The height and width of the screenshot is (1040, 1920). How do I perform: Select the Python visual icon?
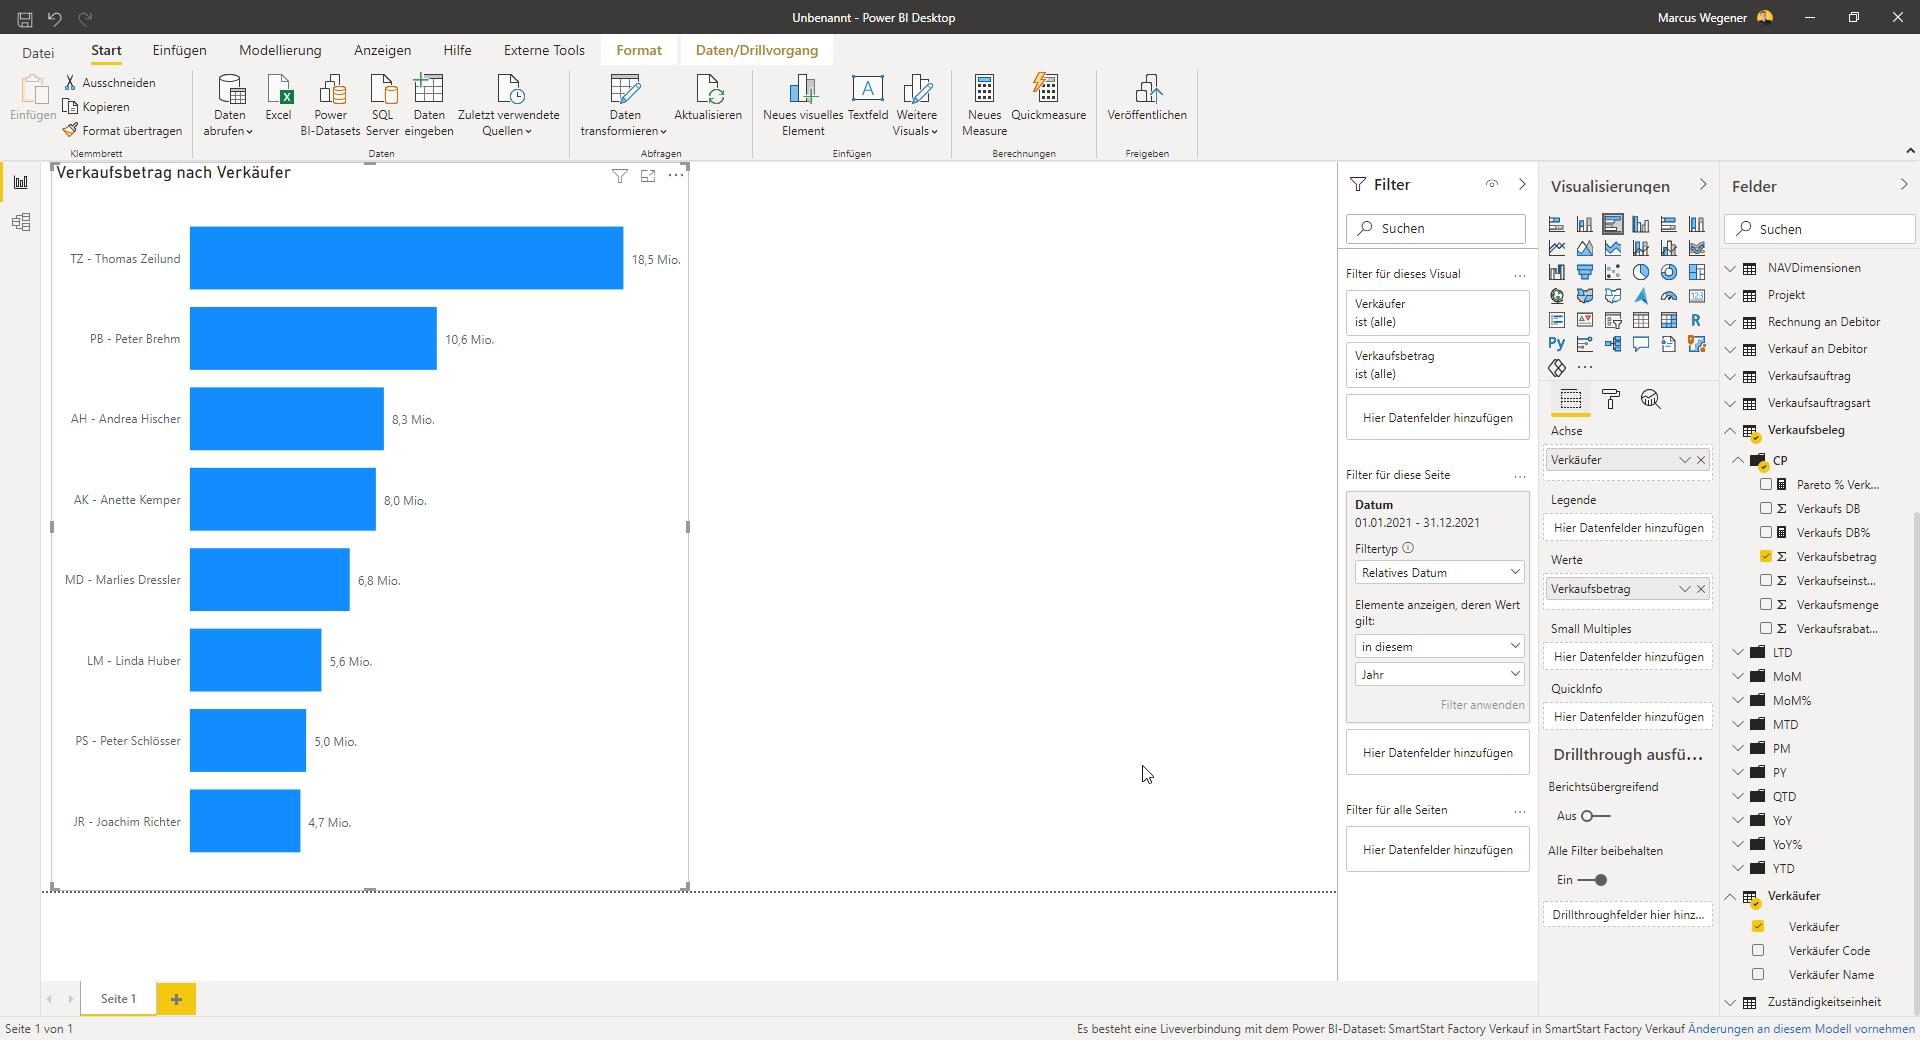pyautogui.click(x=1557, y=344)
